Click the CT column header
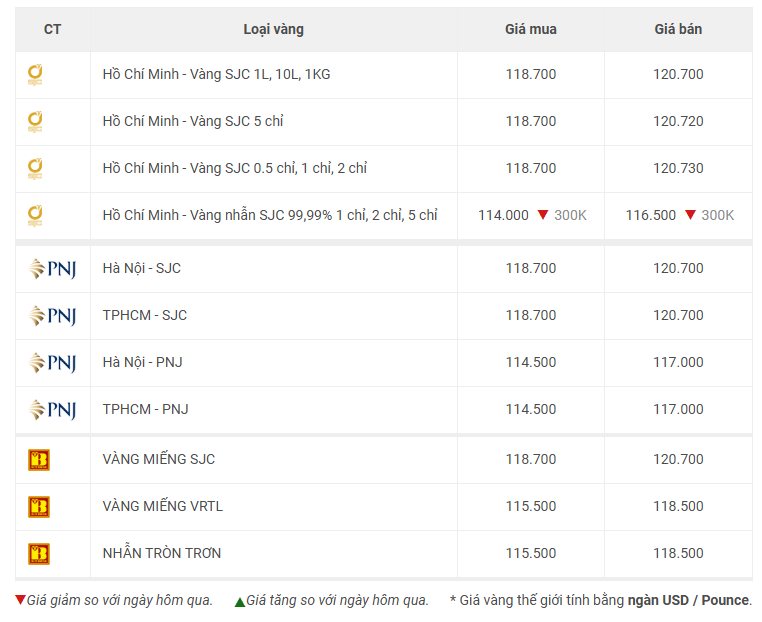The height and width of the screenshot is (622, 762). pyautogui.click(x=52, y=29)
